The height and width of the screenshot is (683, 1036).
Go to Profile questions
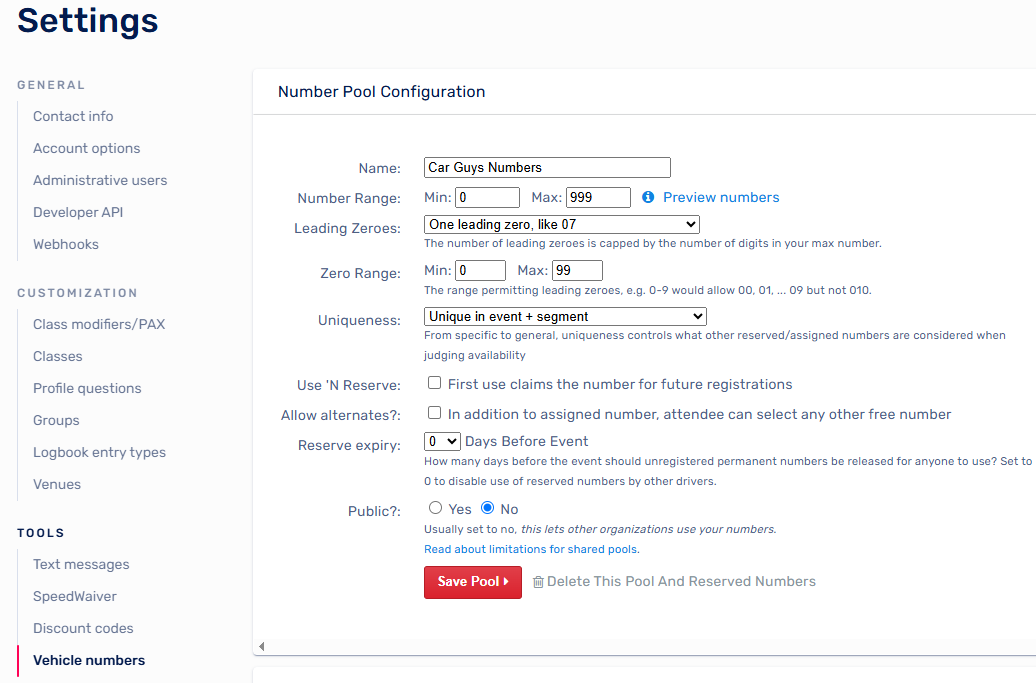[x=87, y=388]
